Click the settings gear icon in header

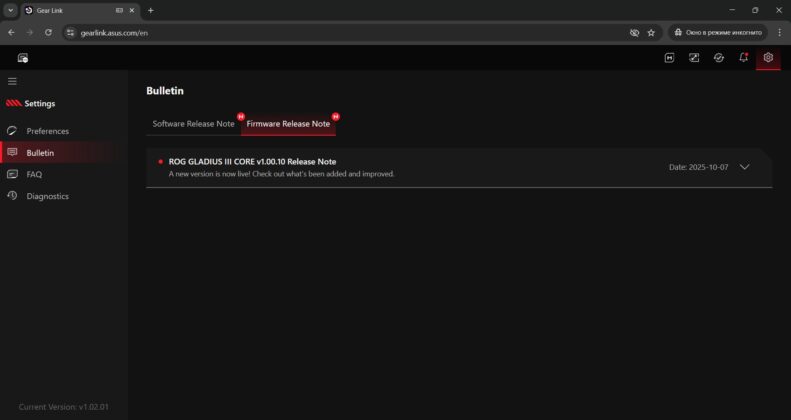click(768, 58)
